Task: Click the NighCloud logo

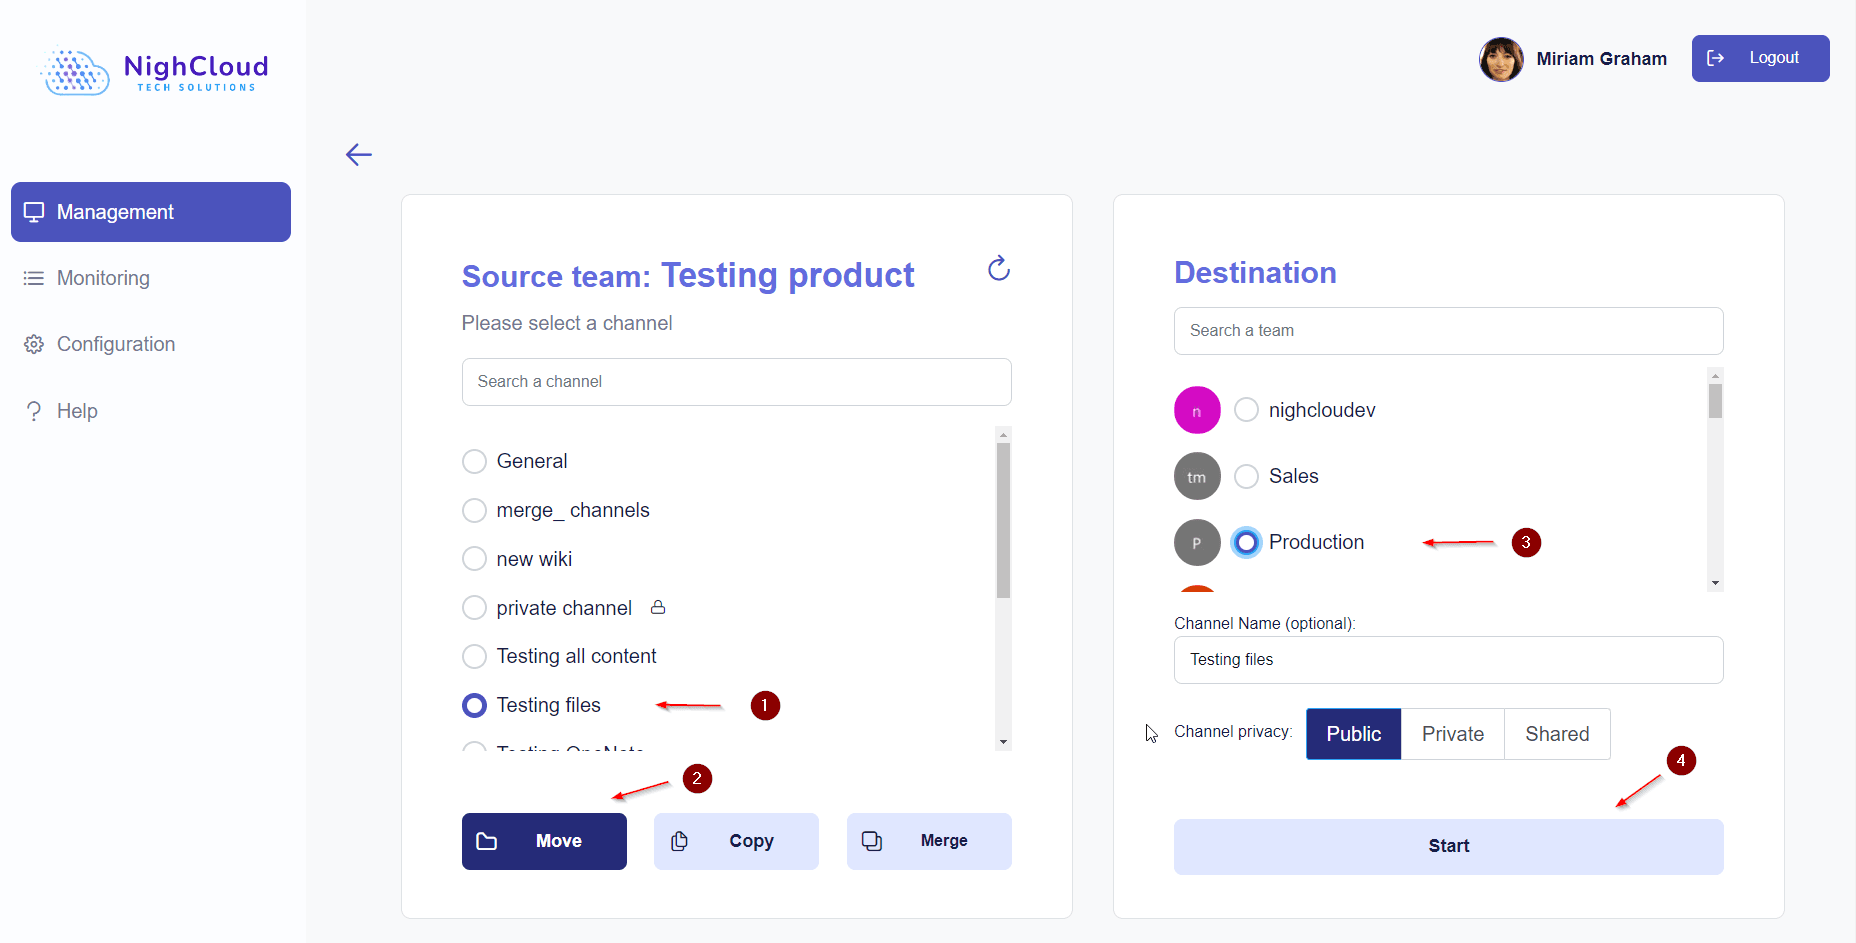Action: click(x=155, y=72)
